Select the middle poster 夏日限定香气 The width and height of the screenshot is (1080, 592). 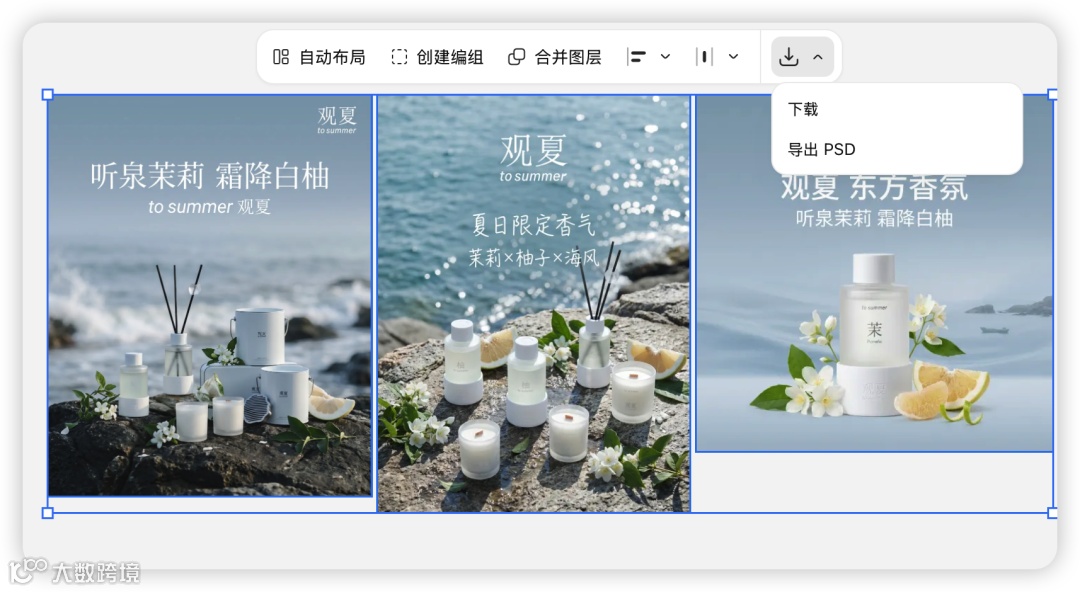coord(534,303)
